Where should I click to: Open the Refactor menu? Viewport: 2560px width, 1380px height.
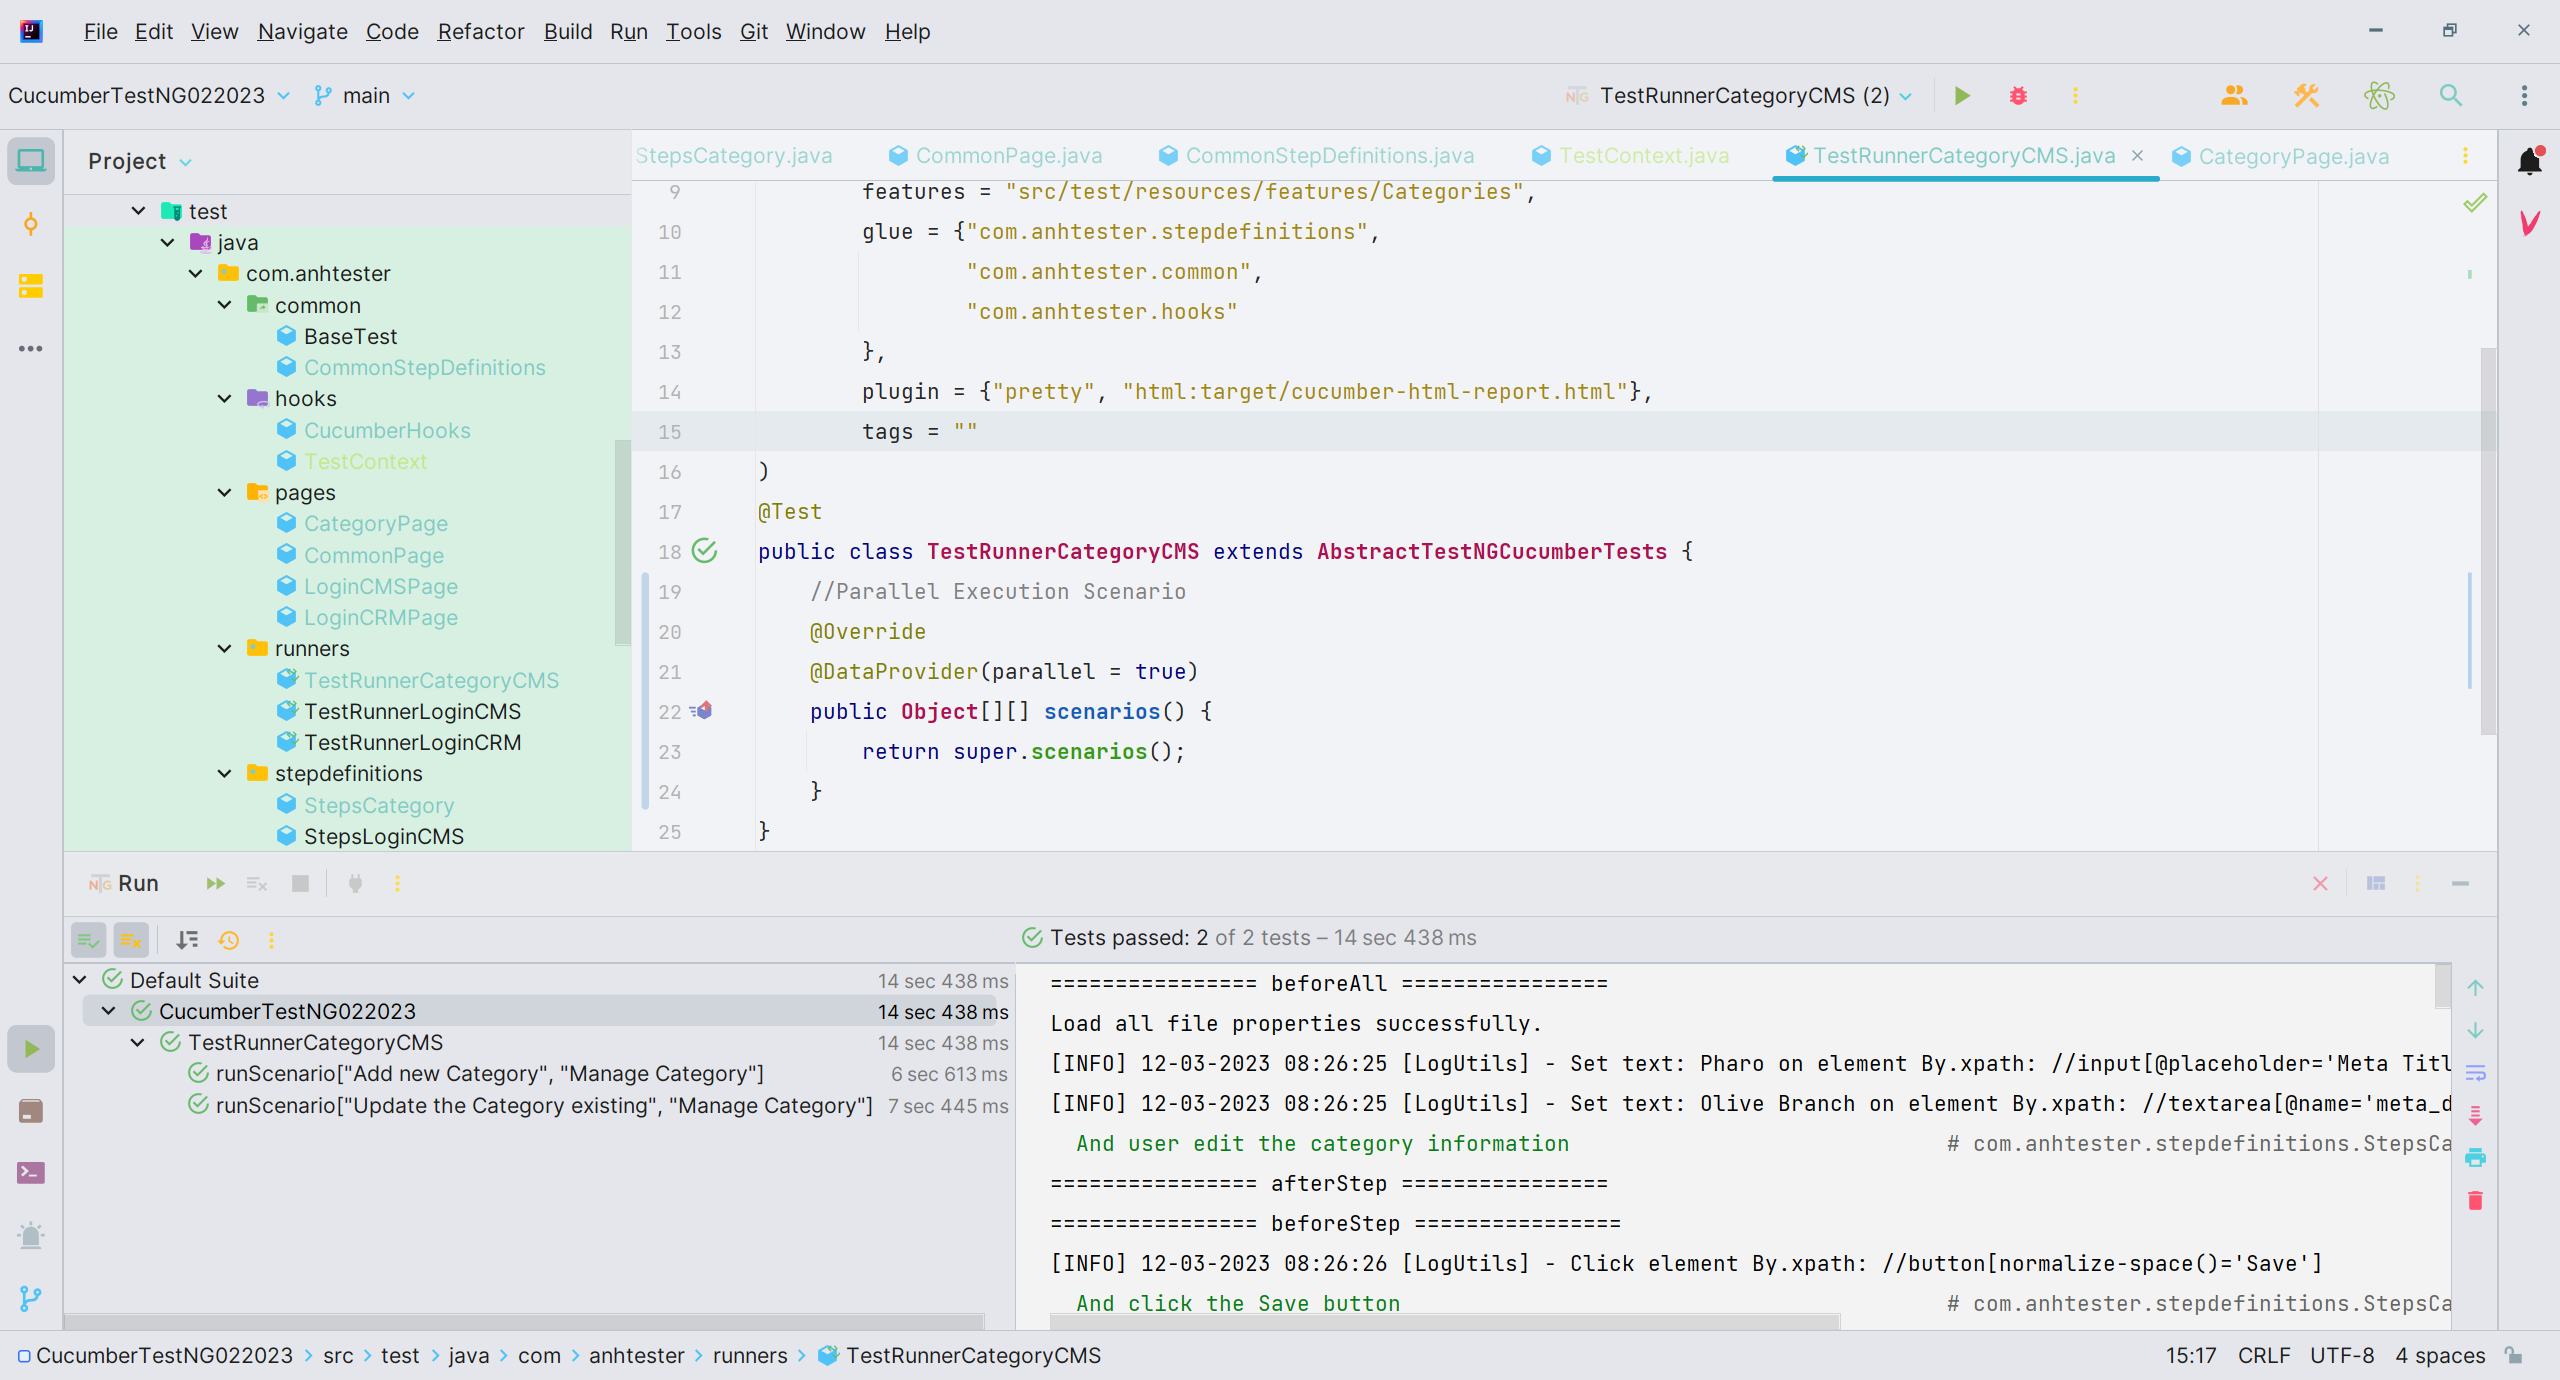480,31
